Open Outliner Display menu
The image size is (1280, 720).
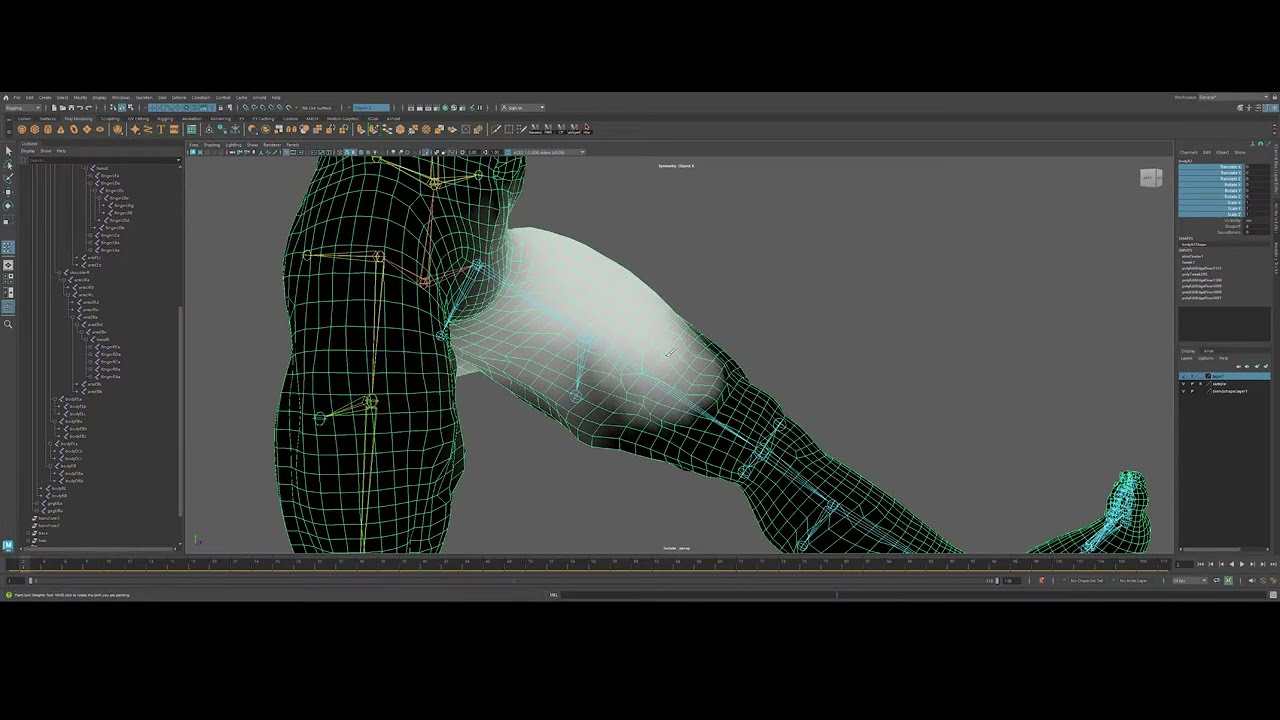[28, 151]
